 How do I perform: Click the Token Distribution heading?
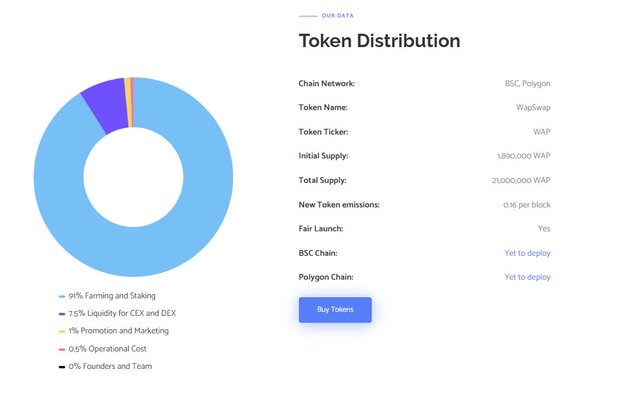379,41
